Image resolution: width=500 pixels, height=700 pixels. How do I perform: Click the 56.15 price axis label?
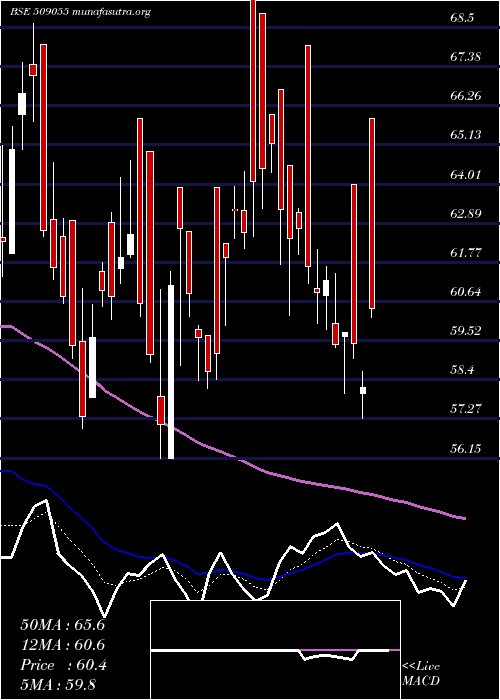pos(466,448)
